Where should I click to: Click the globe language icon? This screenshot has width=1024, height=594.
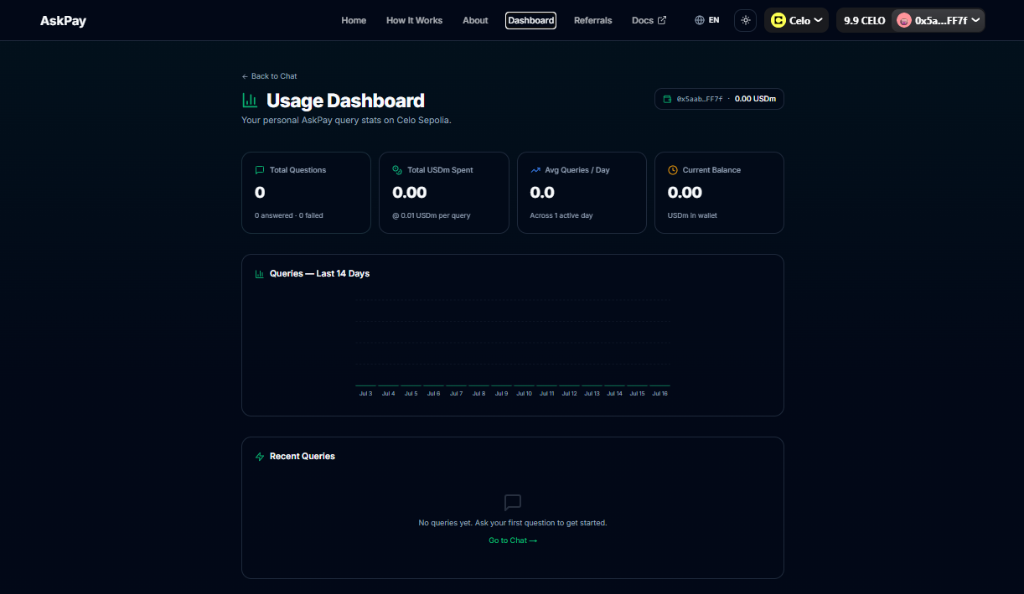coord(699,20)
